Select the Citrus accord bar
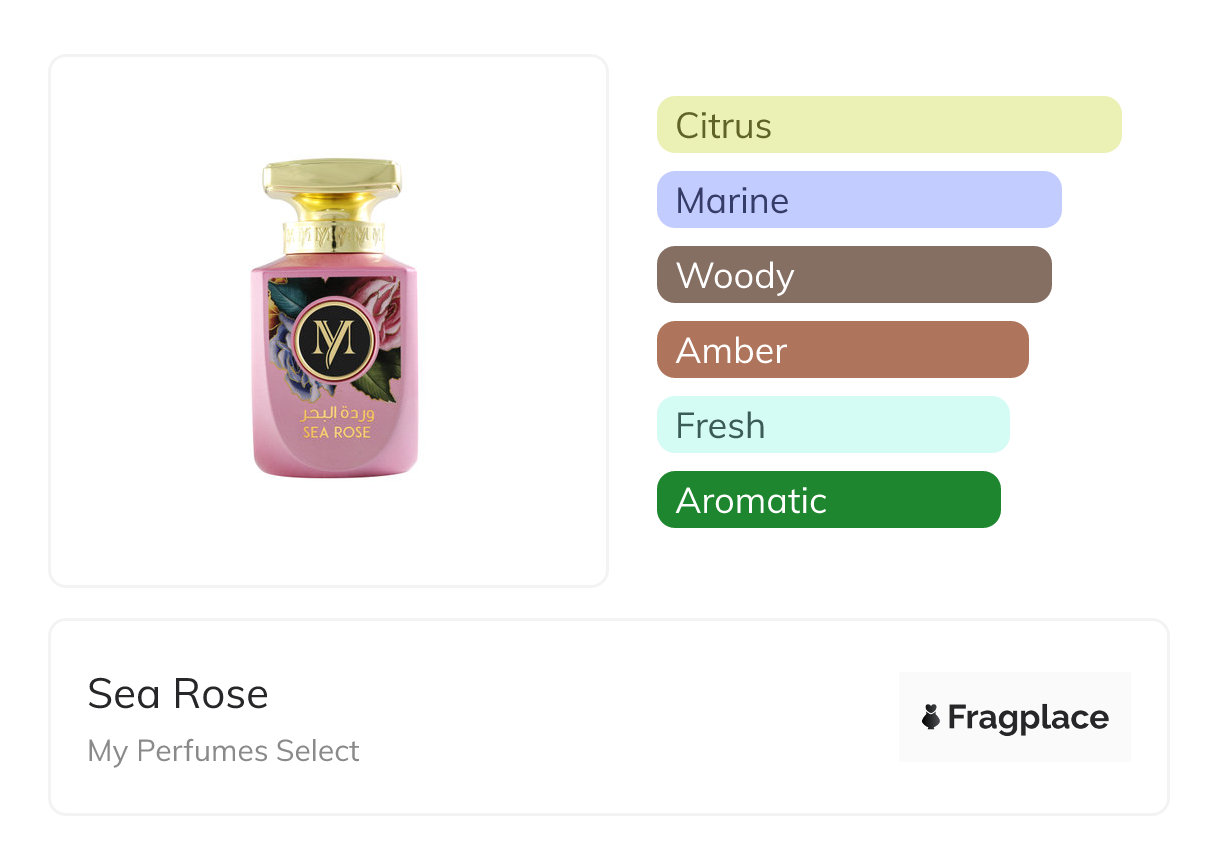This screenshot has width=1218, height=864. 888,125
